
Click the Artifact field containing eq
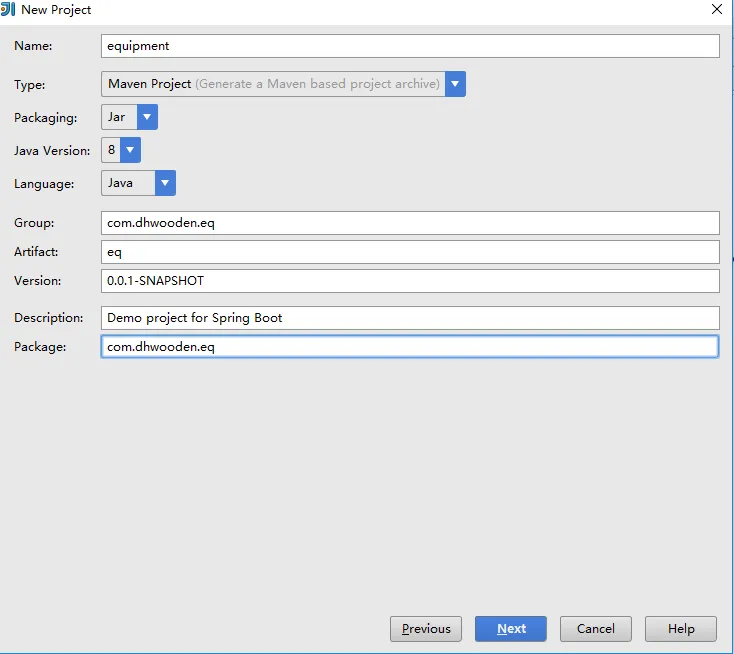point(410,252)
